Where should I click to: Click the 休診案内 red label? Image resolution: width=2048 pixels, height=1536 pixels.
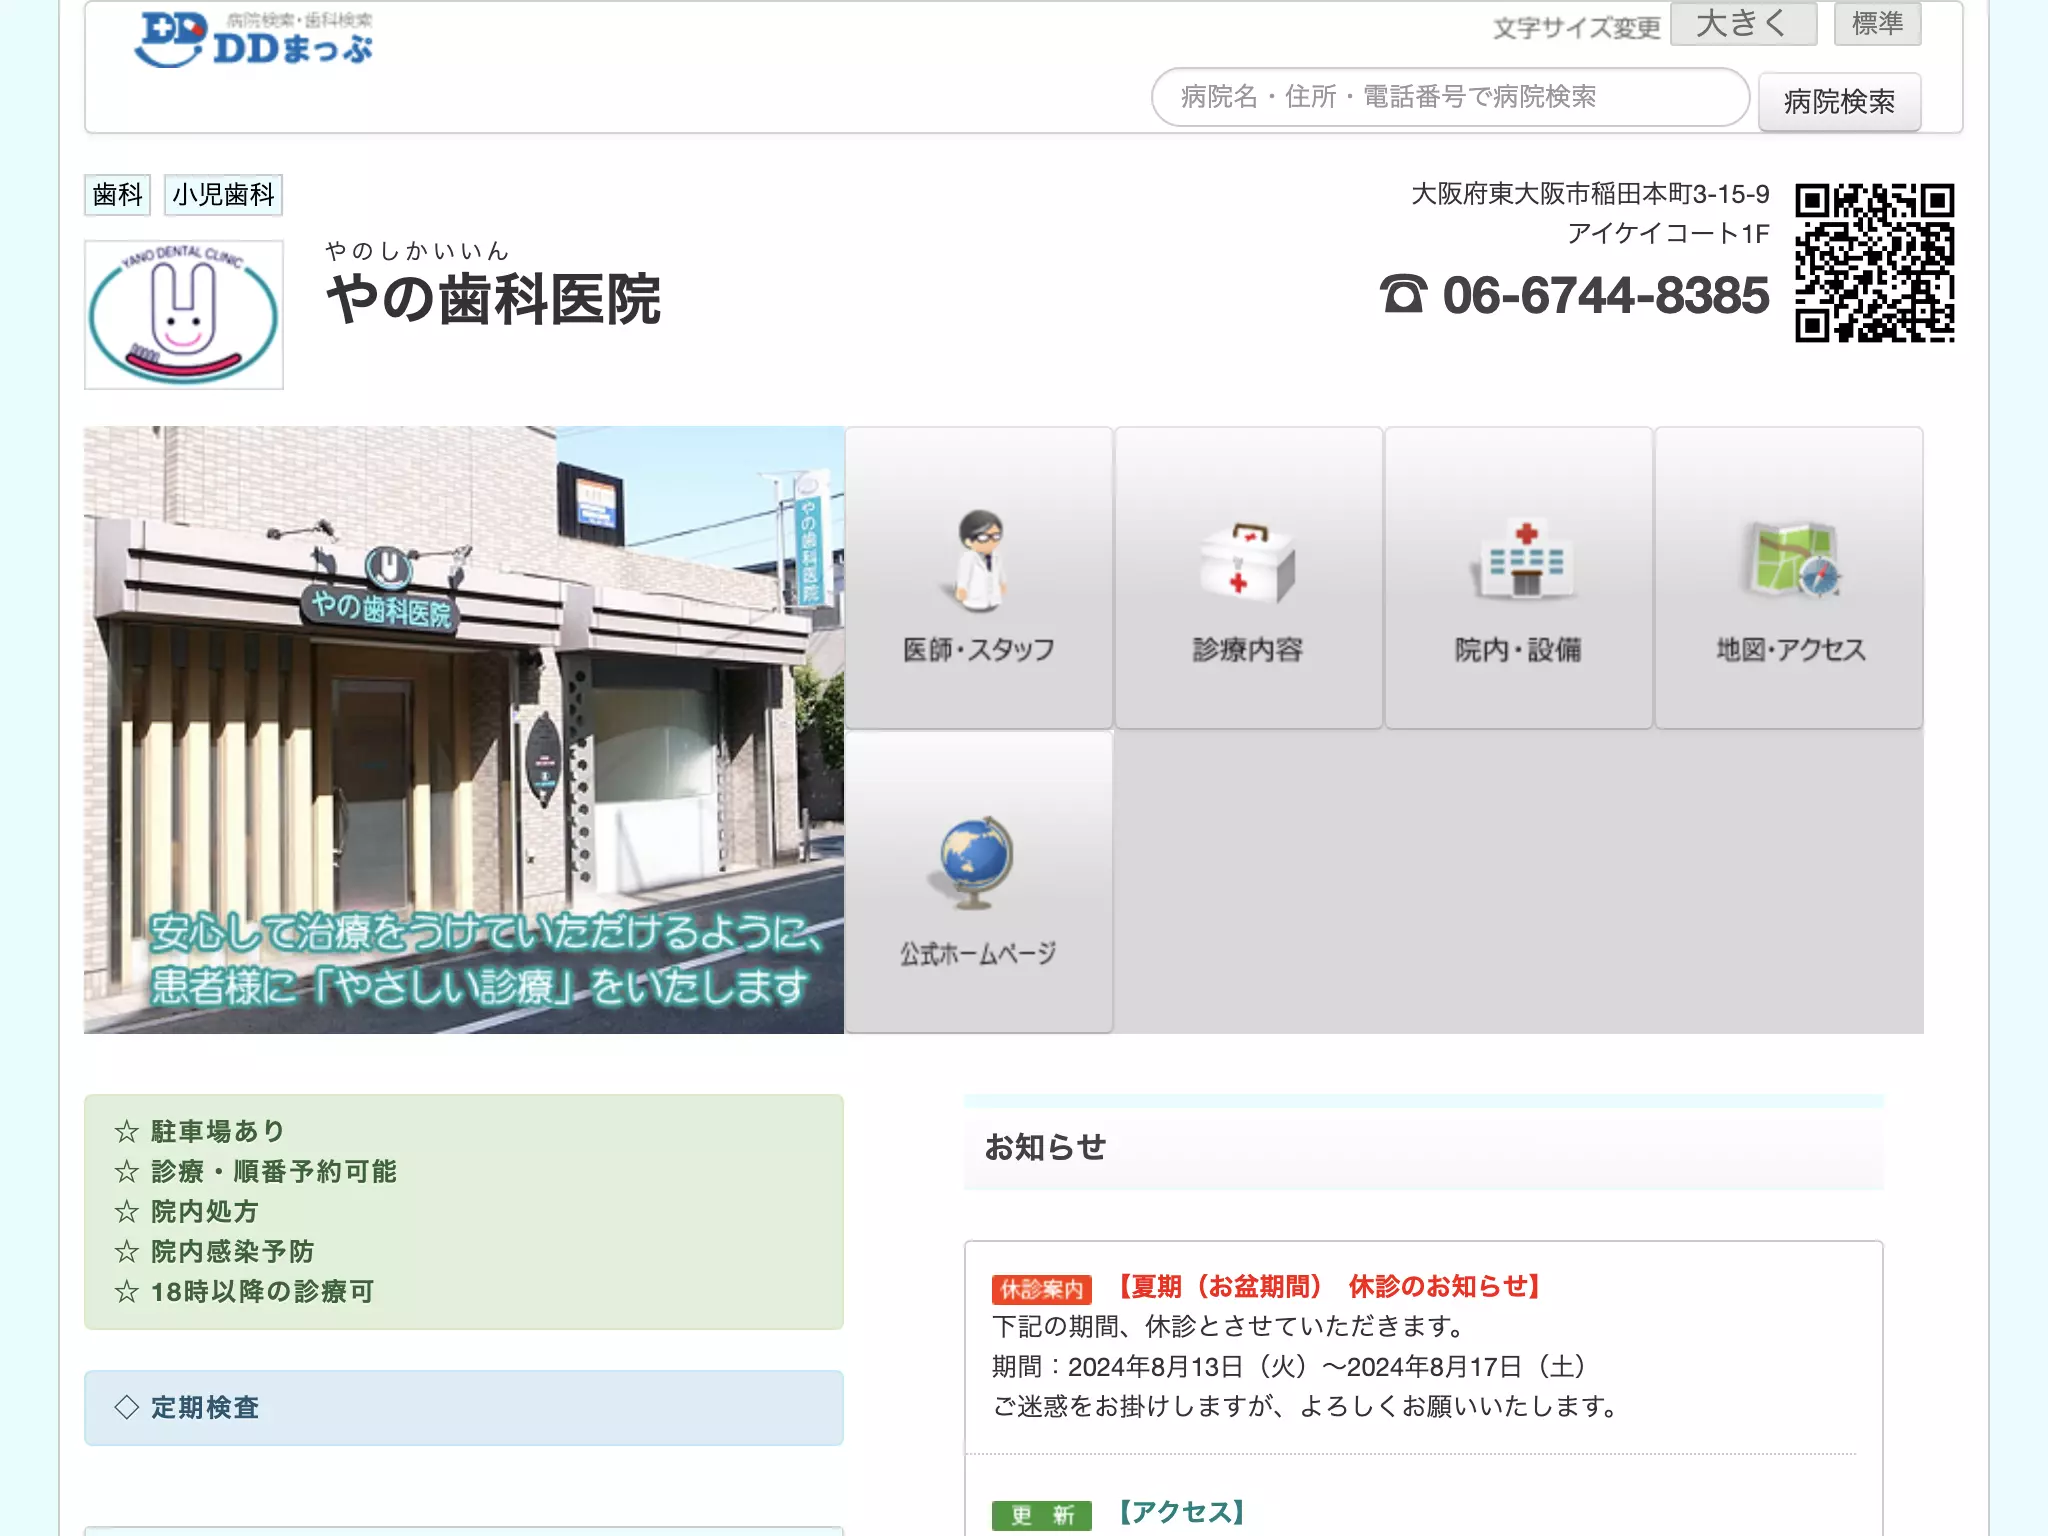coord(1041,1290)
